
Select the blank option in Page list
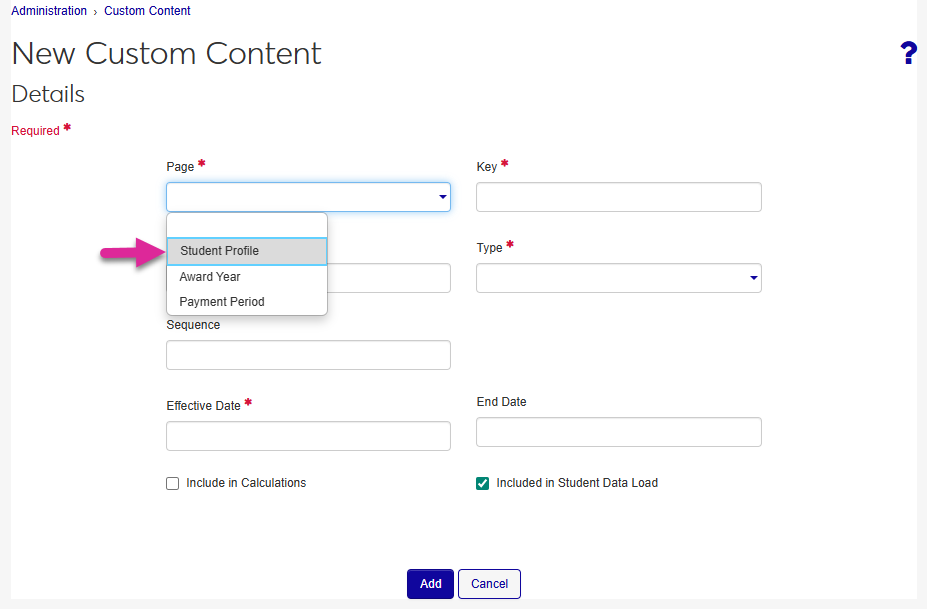point(246,225)
